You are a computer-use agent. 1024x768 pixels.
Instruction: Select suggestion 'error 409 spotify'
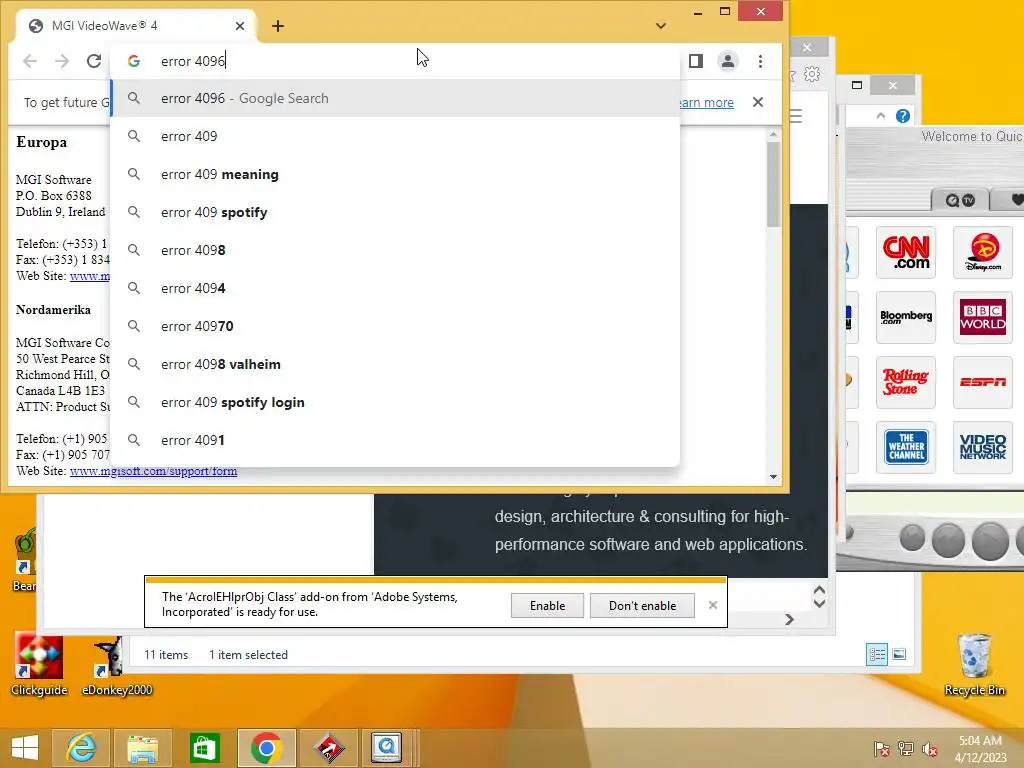pyautogui.click(x=395, y=212)
